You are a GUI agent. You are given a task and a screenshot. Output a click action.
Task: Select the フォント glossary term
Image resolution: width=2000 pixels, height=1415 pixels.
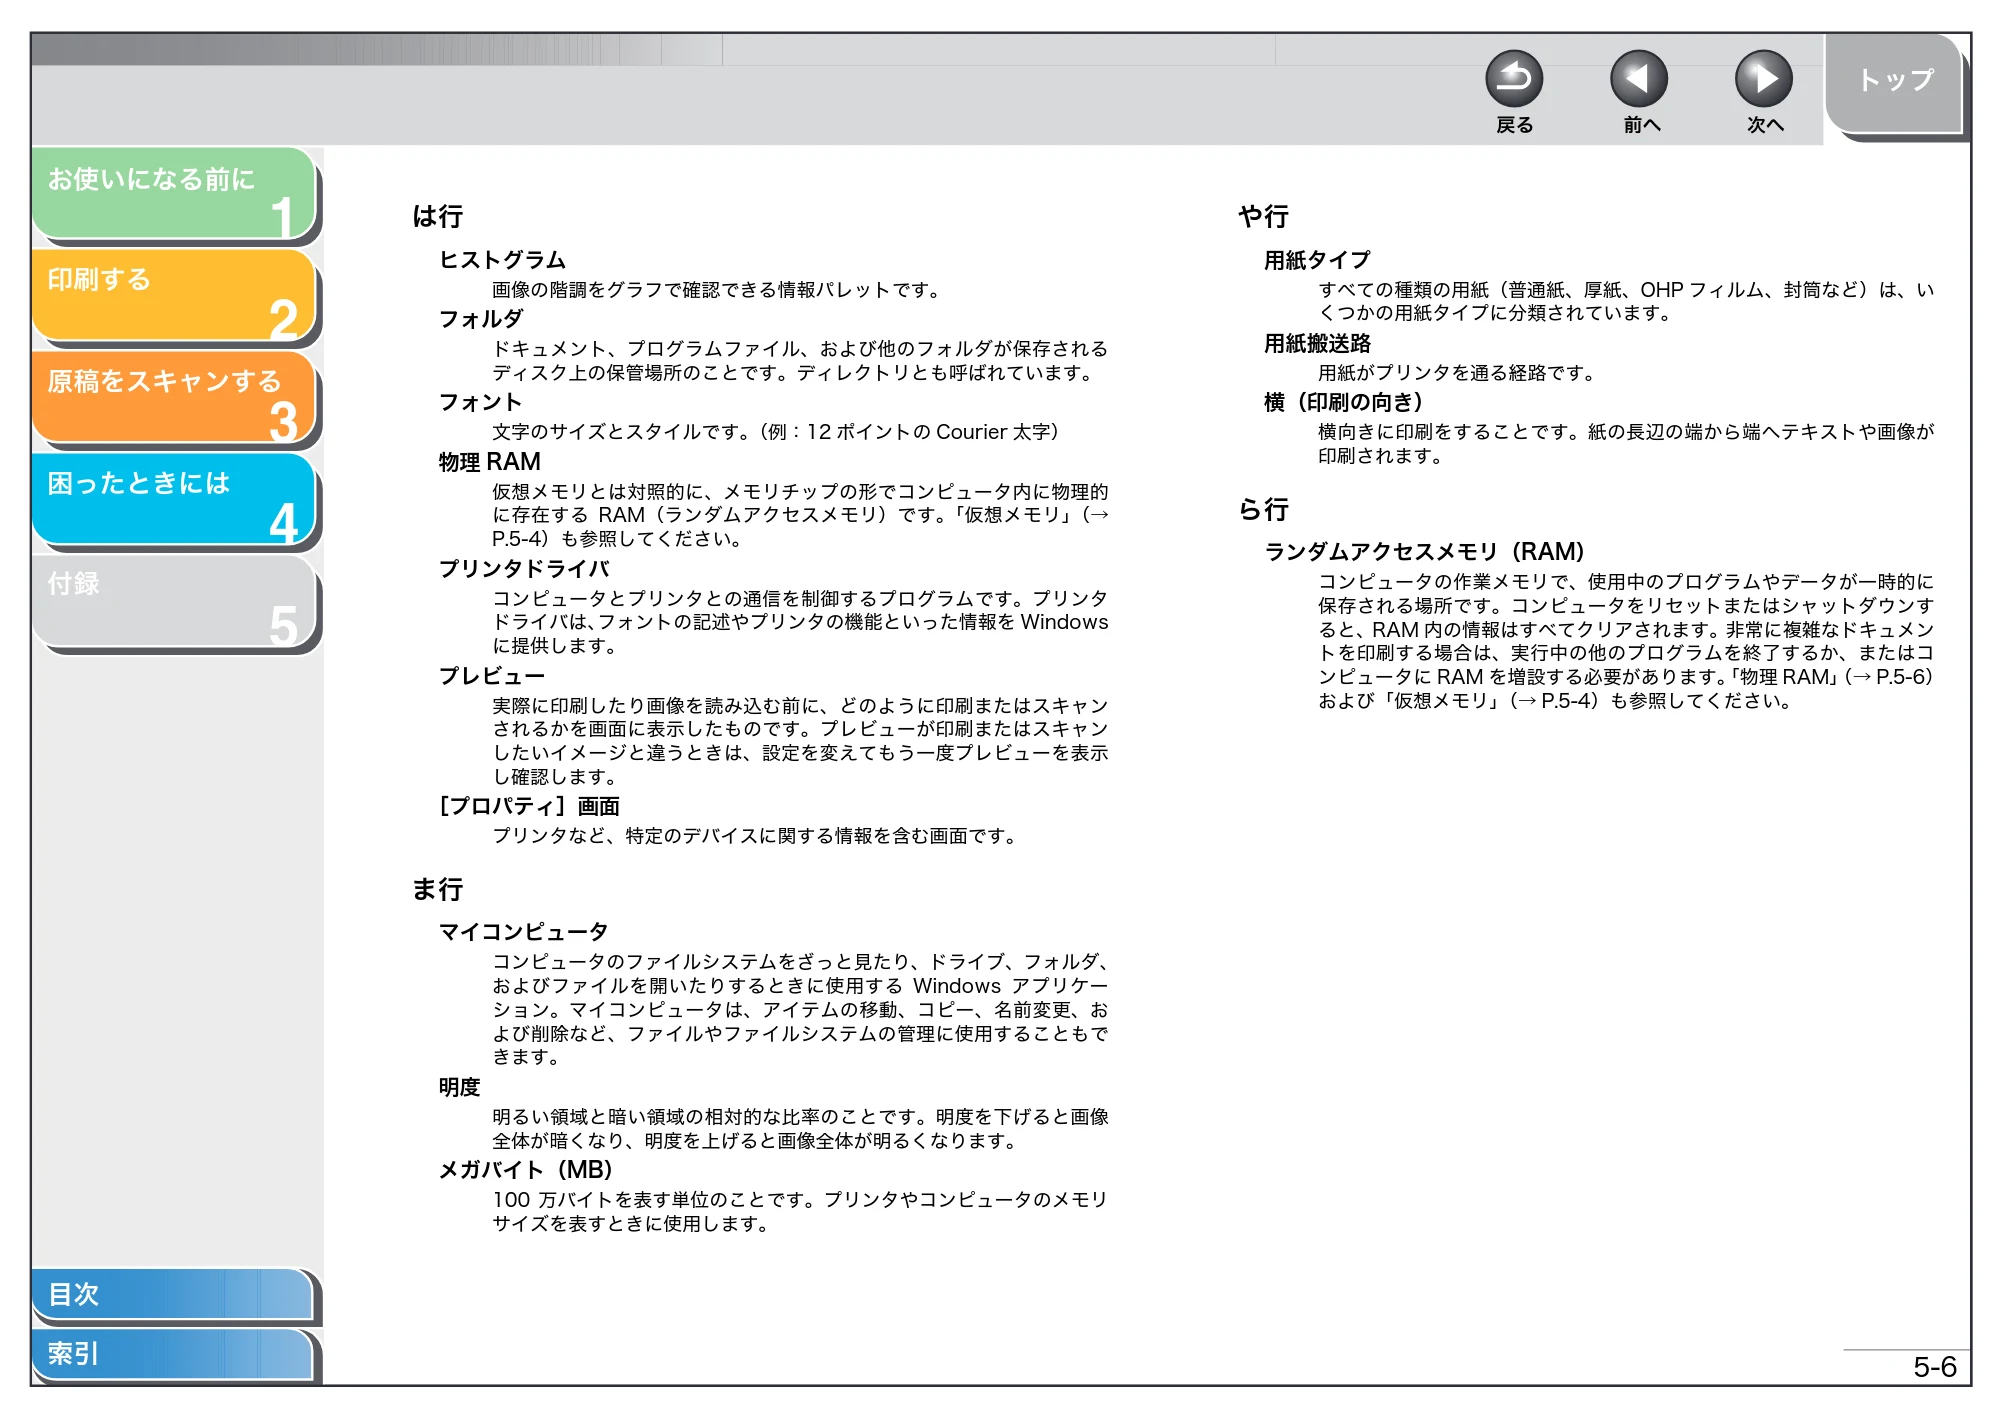(x=481, y=402)
